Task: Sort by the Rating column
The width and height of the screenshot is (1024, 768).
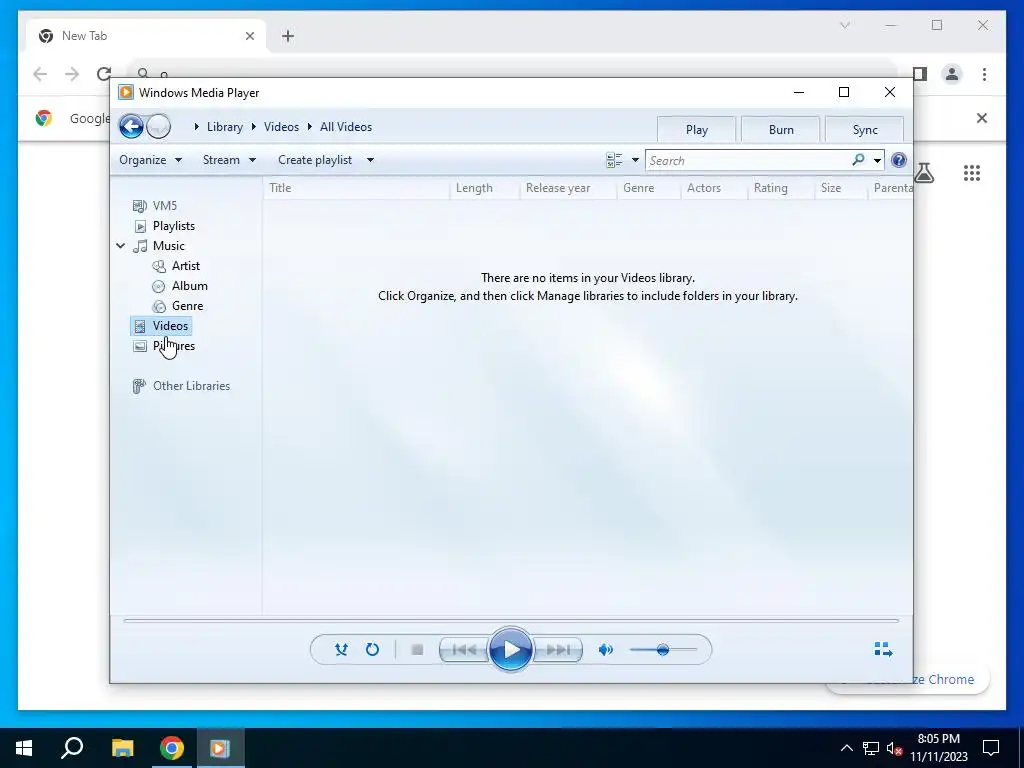Action: point(781,188)
